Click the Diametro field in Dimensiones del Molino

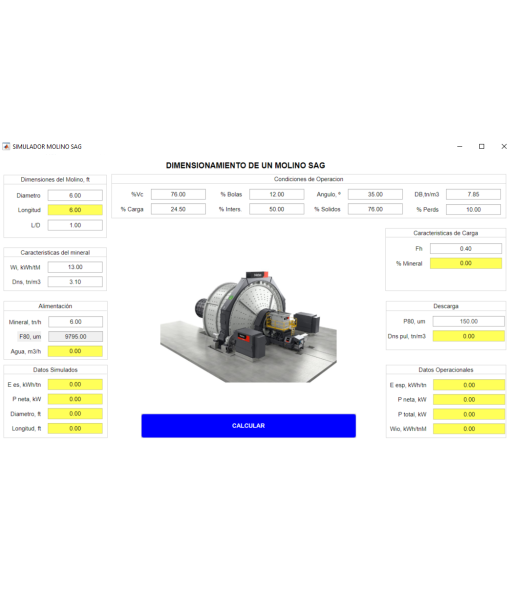point(75,195)
